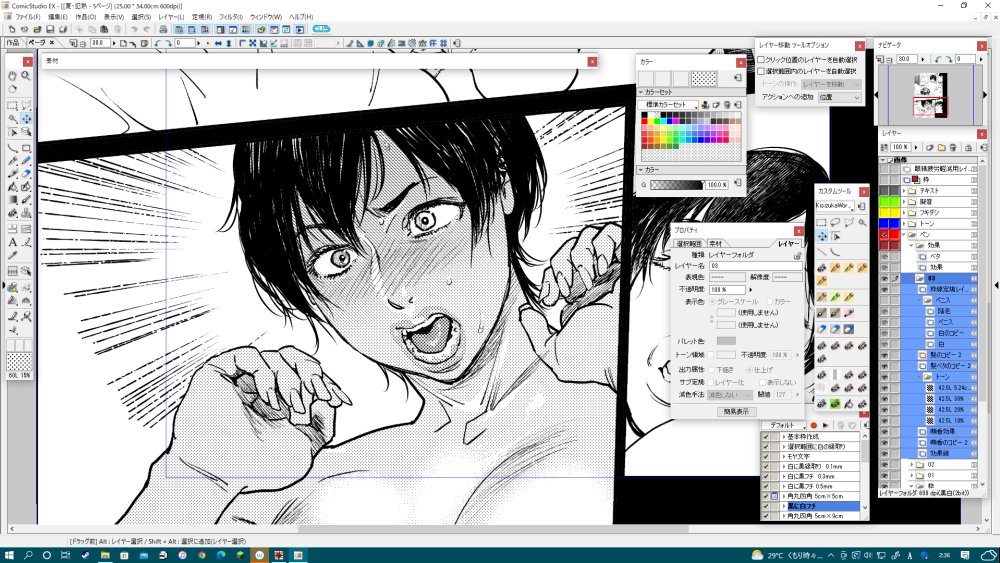Click the Undo arrow in main toolbar
This screenshot has width=1000, height=563.
134,29
